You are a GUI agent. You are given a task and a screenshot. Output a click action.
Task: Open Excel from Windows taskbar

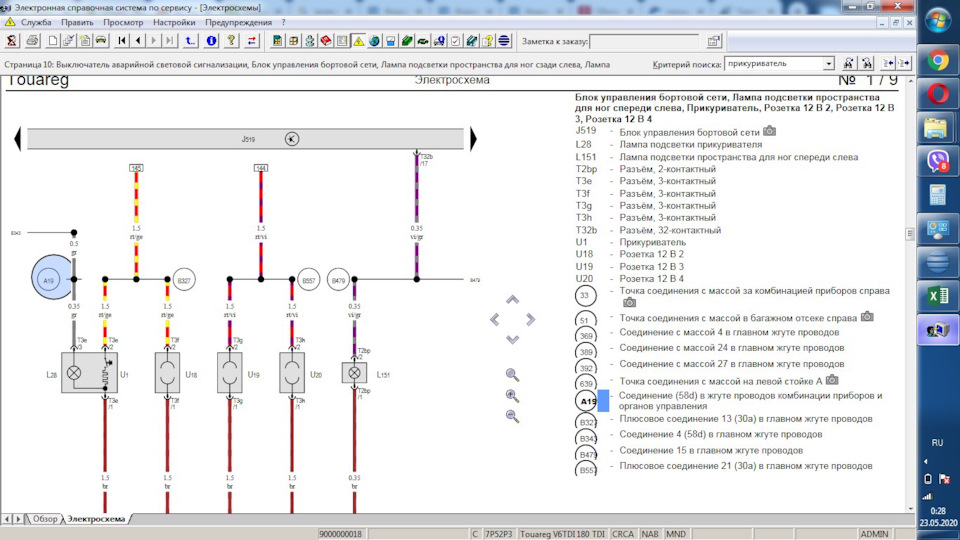coord(937,296)
